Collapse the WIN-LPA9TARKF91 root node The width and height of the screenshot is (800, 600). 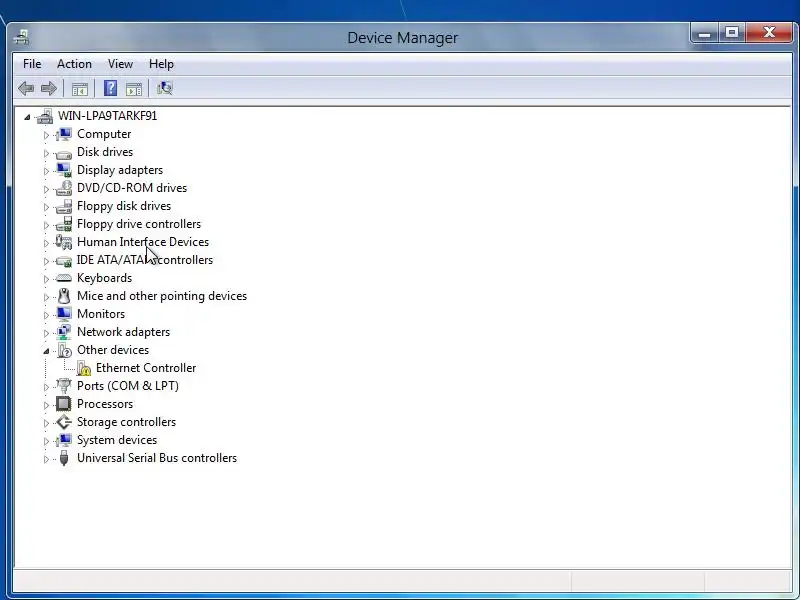pyautogui.click(x=27, y=117)
